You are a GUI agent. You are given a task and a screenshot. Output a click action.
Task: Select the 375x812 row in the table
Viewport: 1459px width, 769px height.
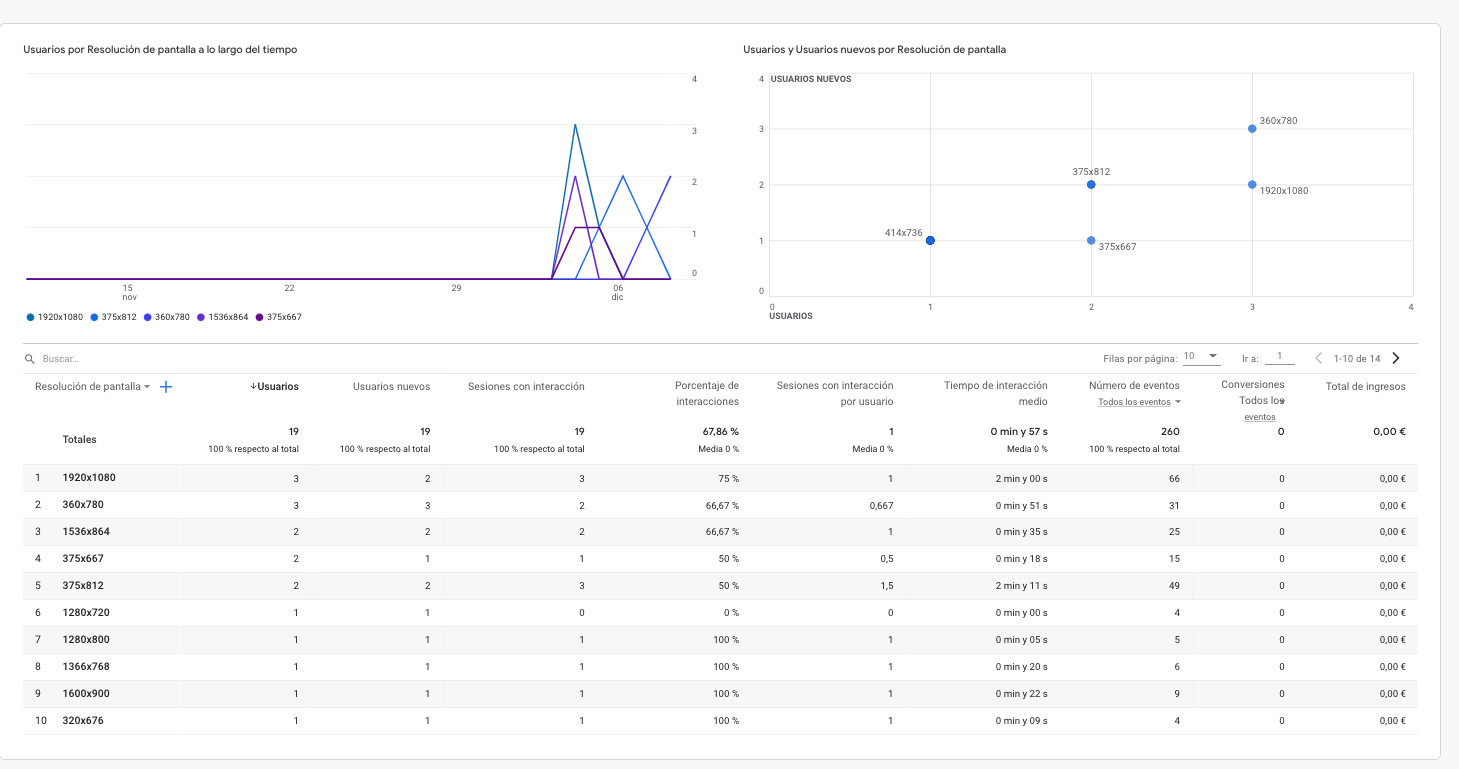[720, 586]
